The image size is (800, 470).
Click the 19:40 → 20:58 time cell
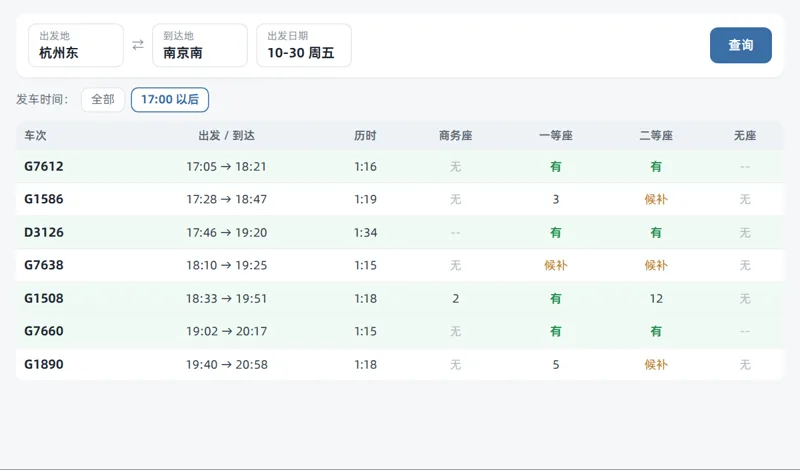227,364
